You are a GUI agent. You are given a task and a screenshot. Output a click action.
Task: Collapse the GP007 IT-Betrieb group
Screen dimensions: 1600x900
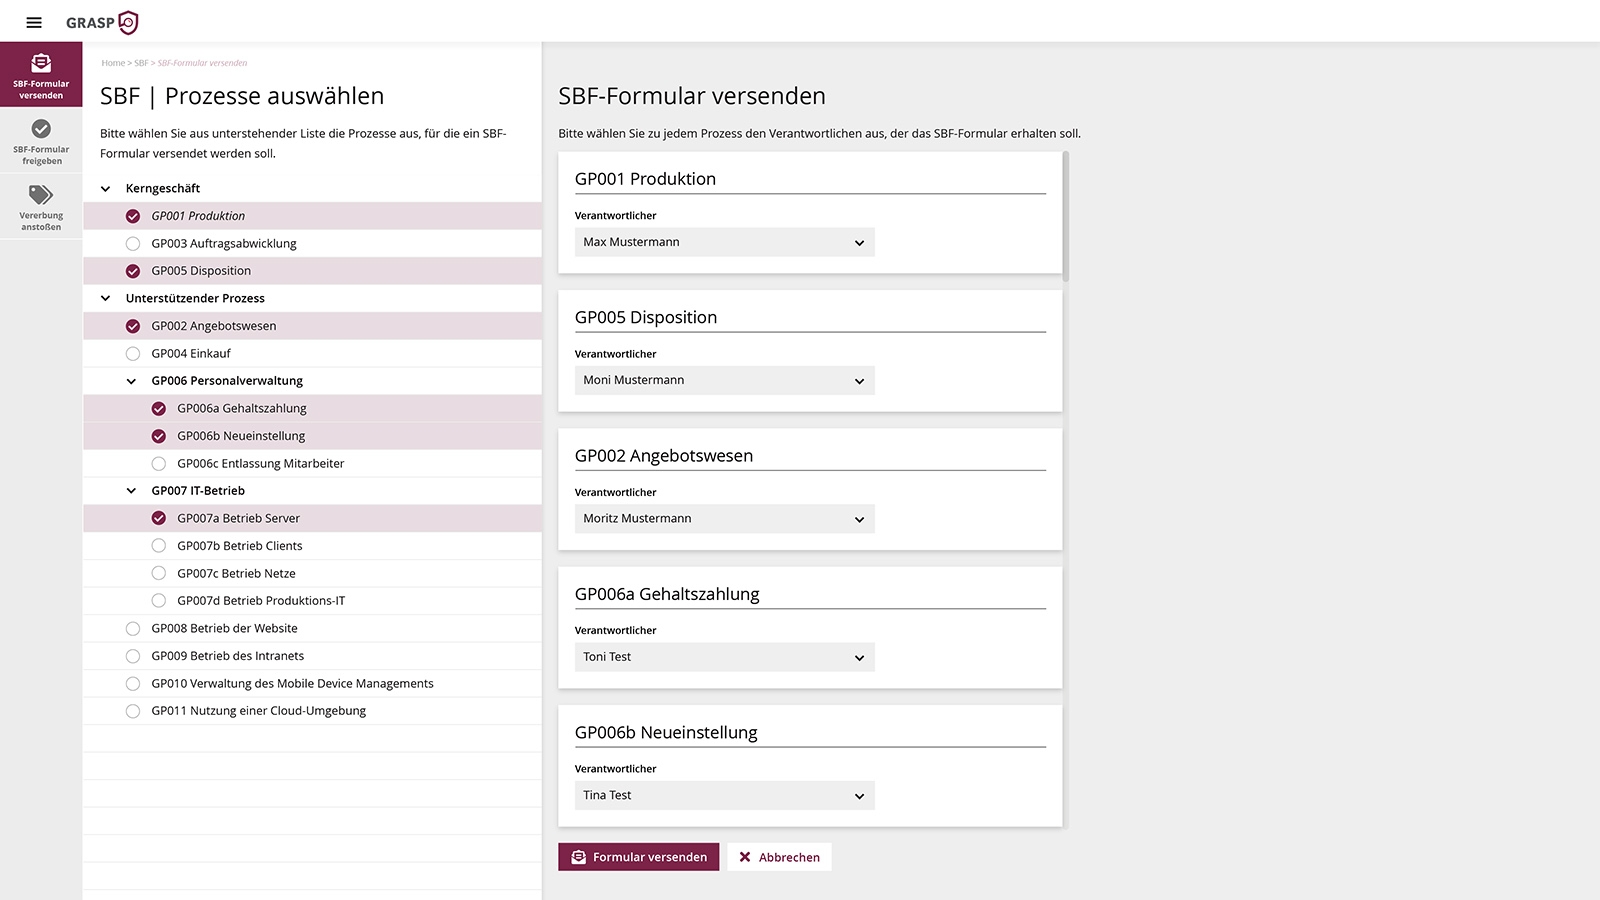point(132,491)
